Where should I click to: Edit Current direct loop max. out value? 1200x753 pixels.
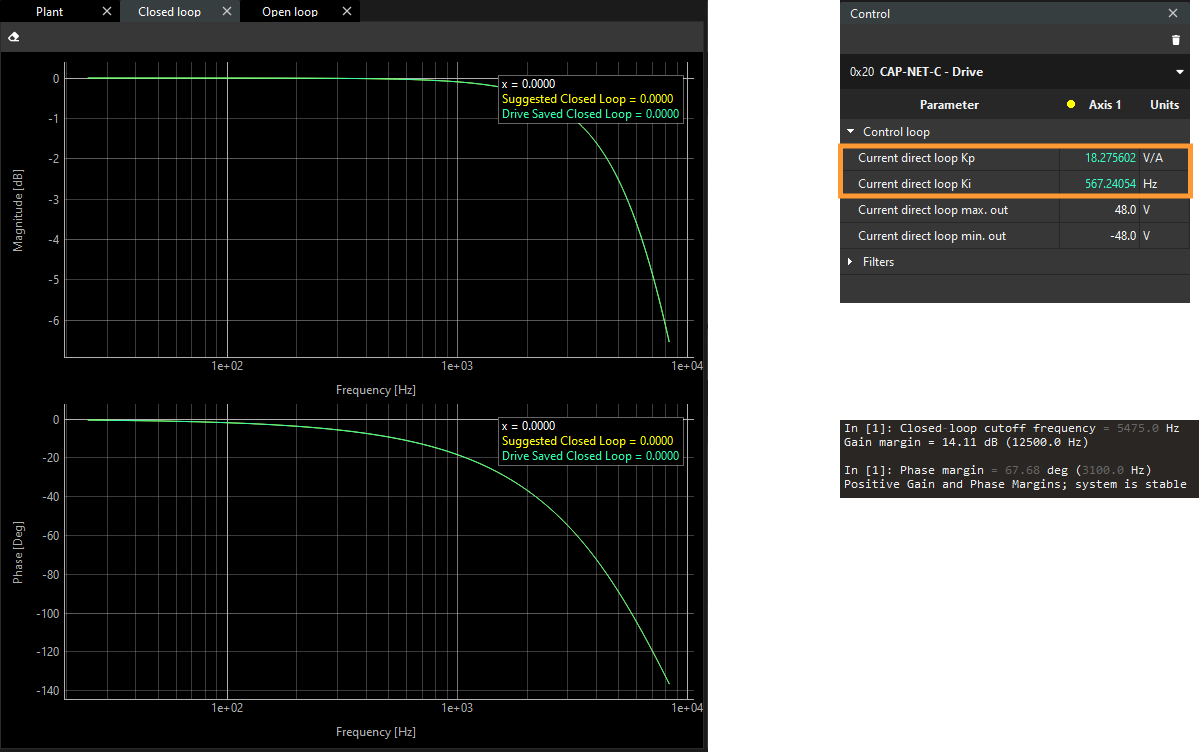1109,209
